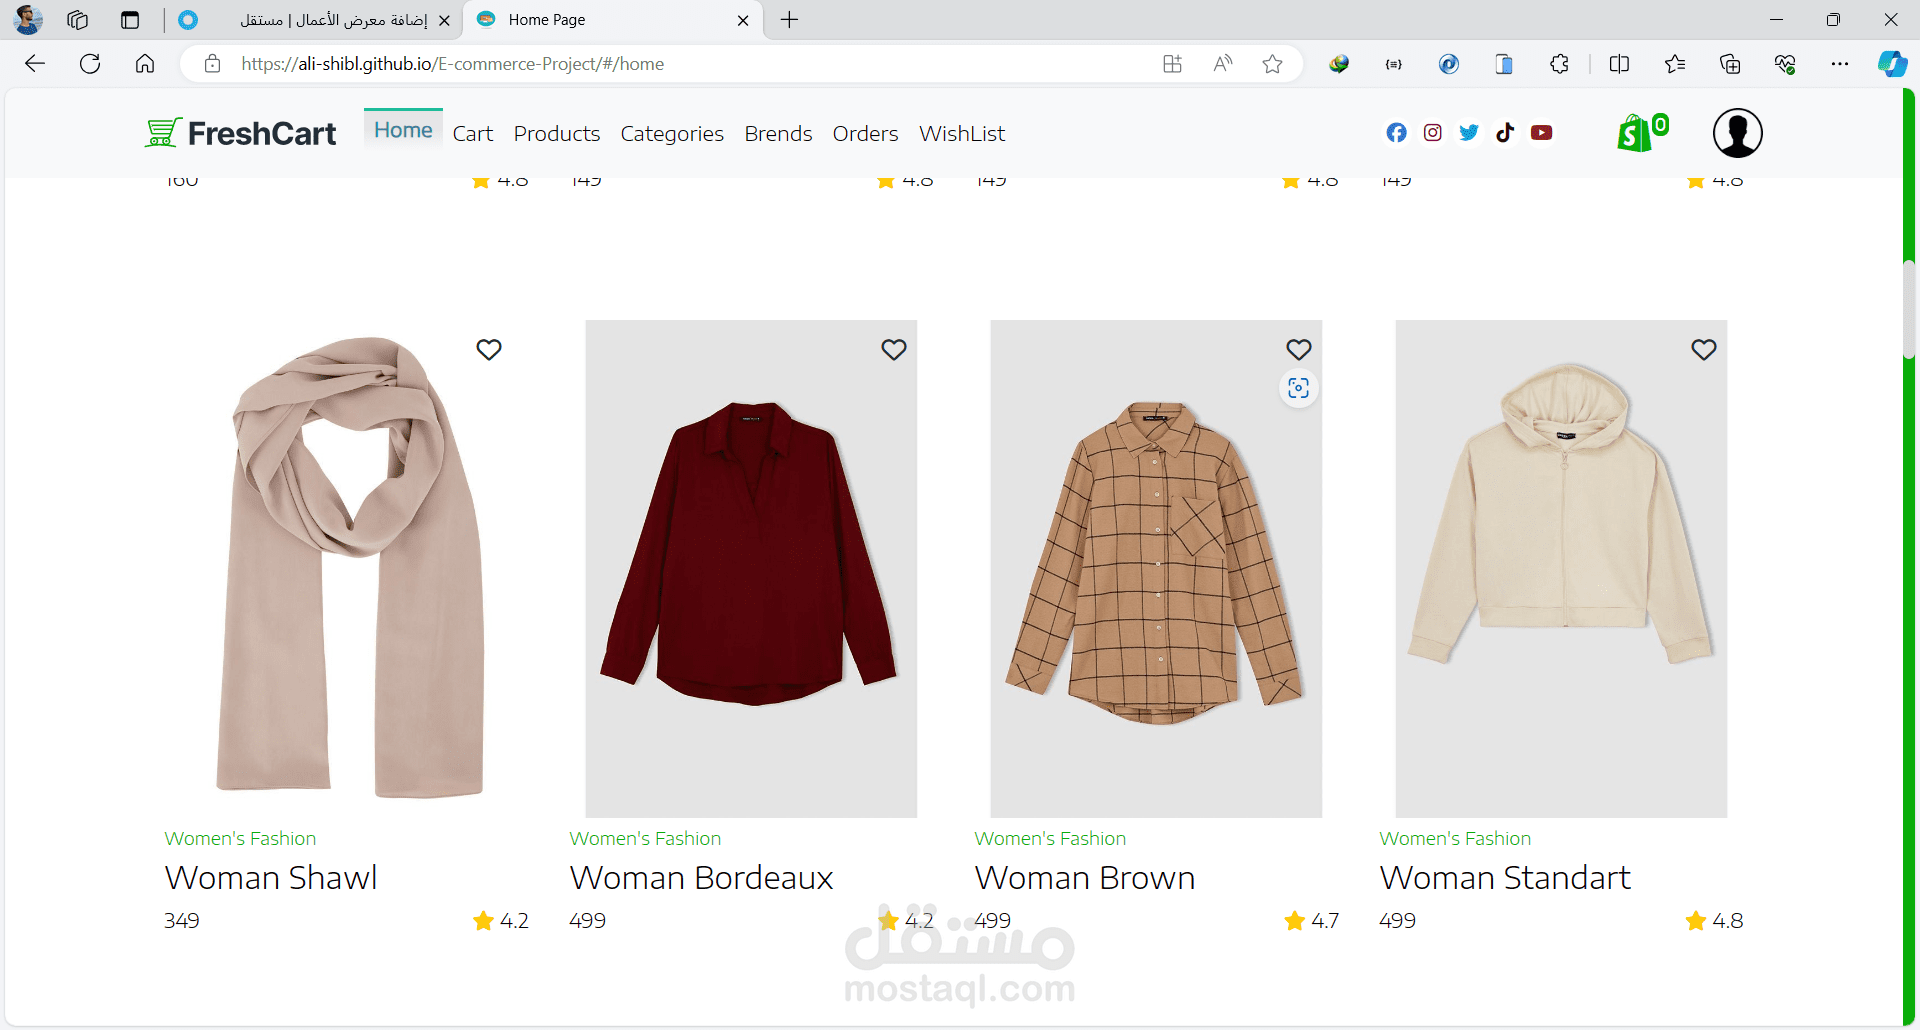The width and height of the screenshot is (1920, 1030).
Task: Open the Favorites list icon
Action: (1675, 64)
